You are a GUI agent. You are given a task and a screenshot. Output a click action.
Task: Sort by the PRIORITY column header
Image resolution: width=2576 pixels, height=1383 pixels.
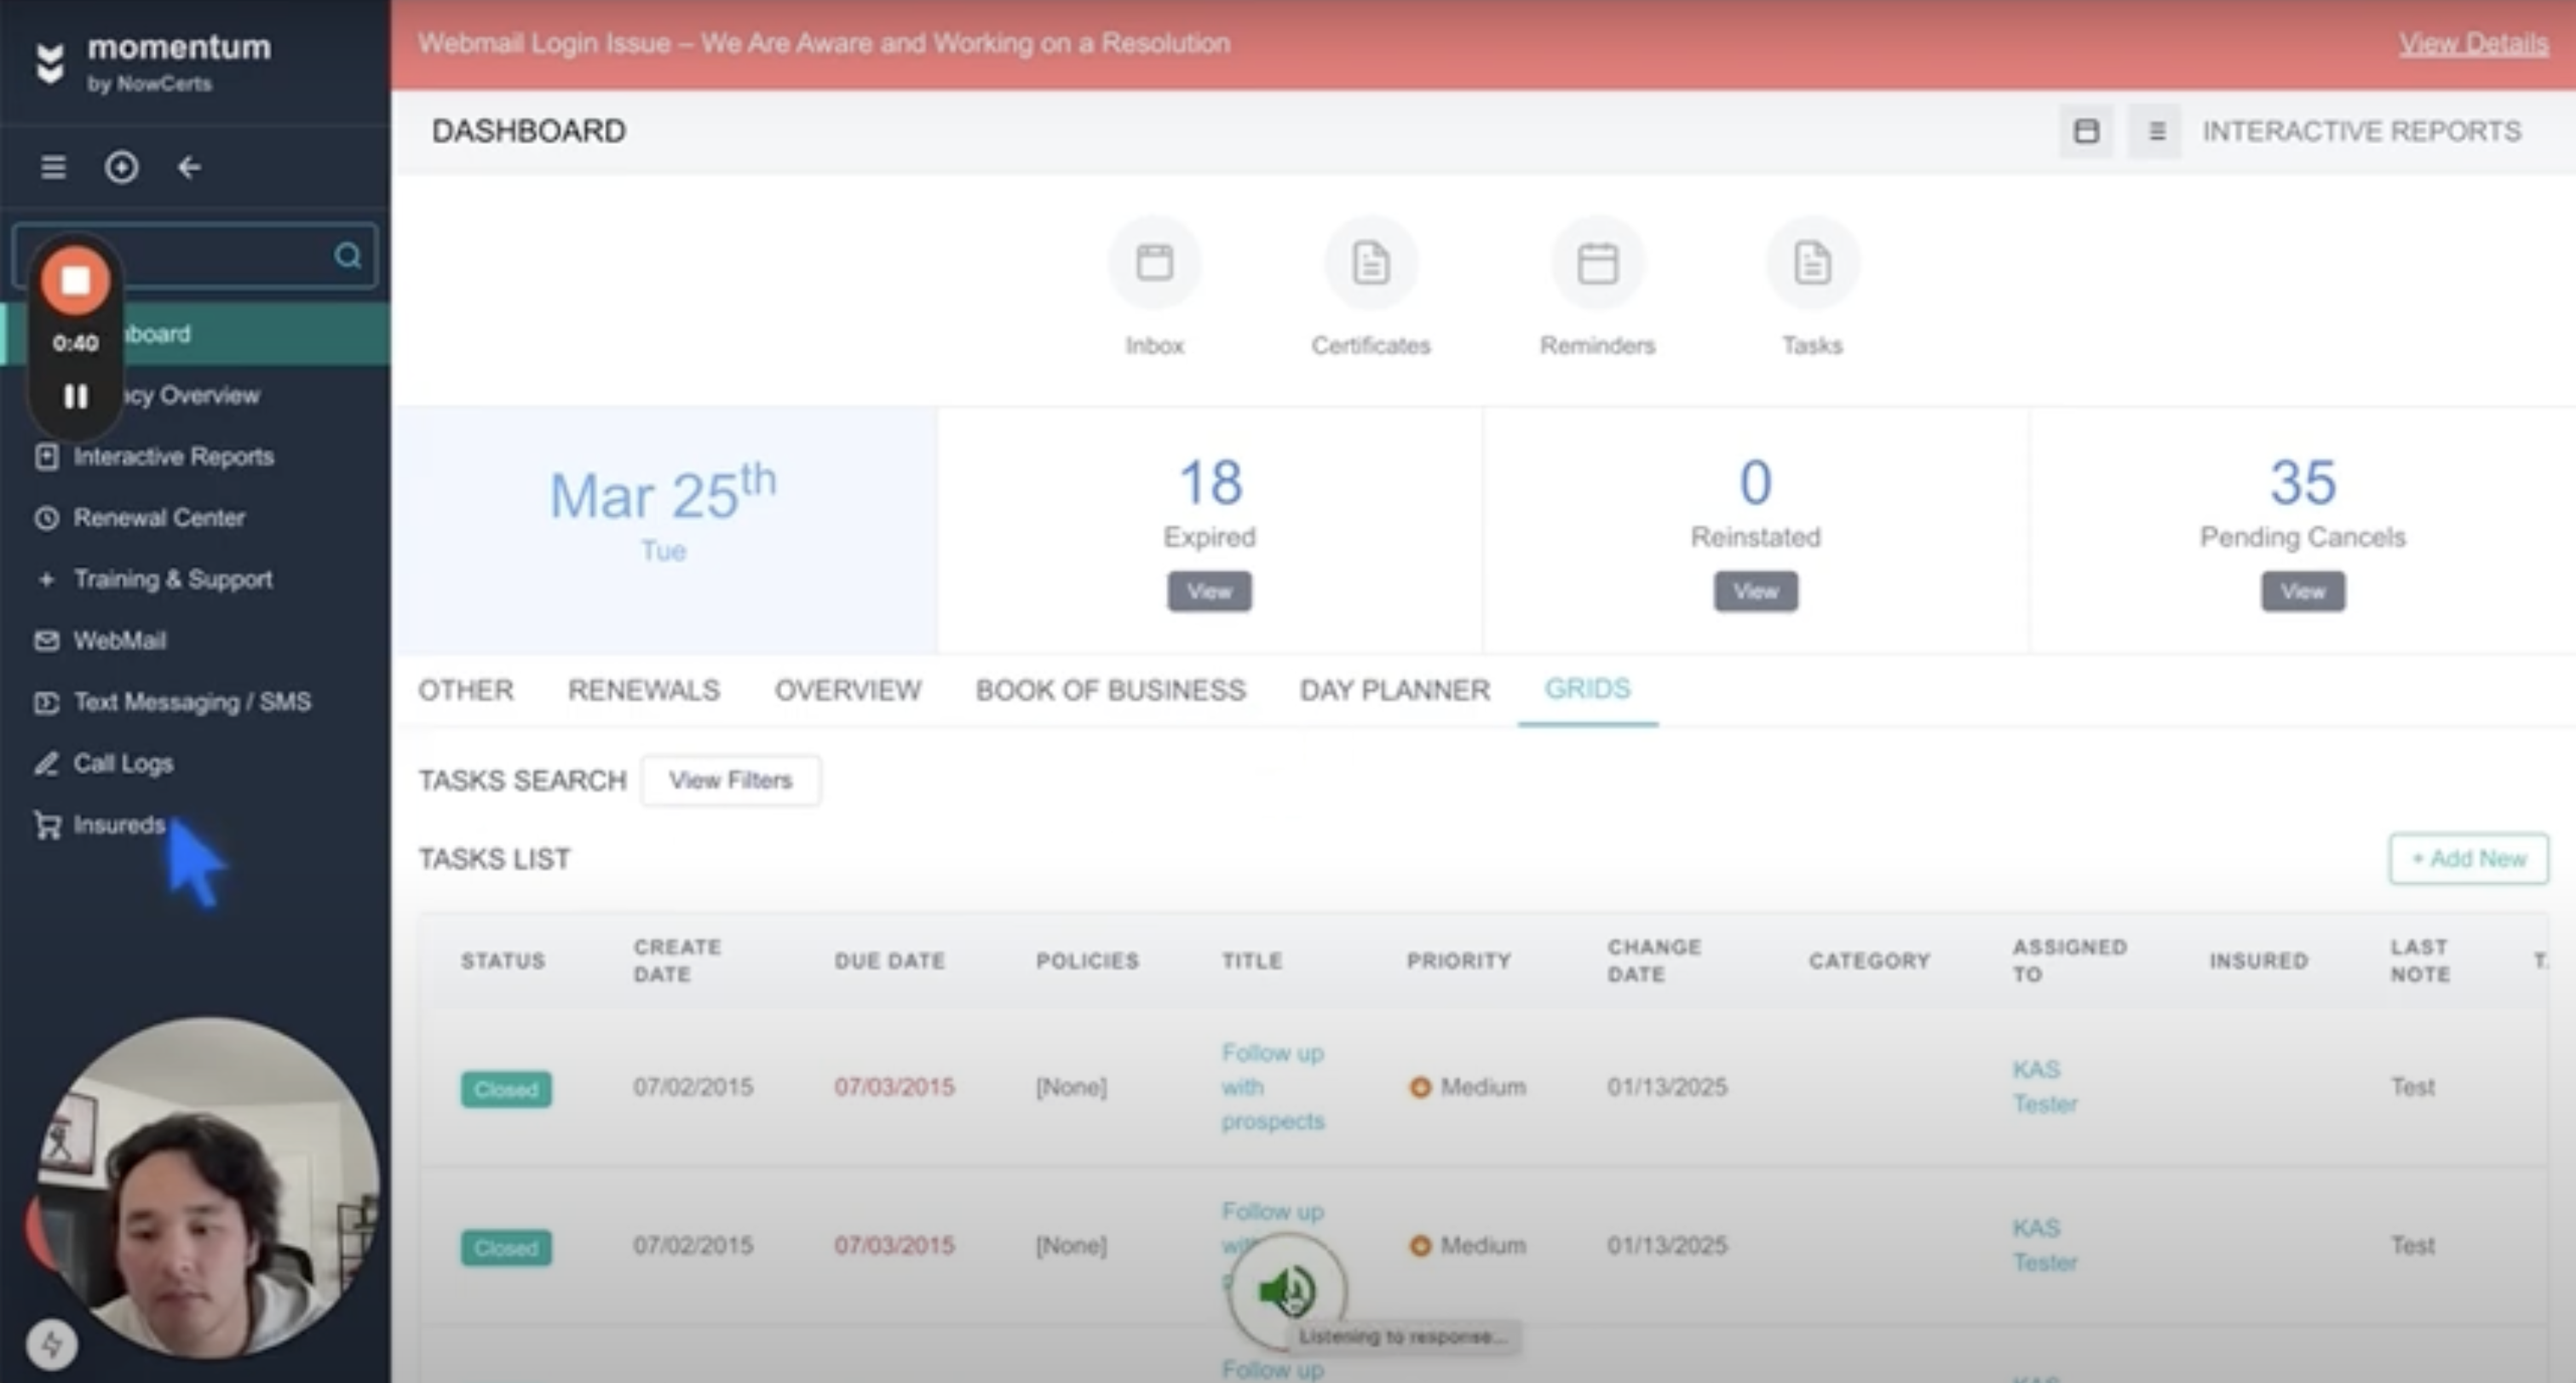[x=1458, y=961]
